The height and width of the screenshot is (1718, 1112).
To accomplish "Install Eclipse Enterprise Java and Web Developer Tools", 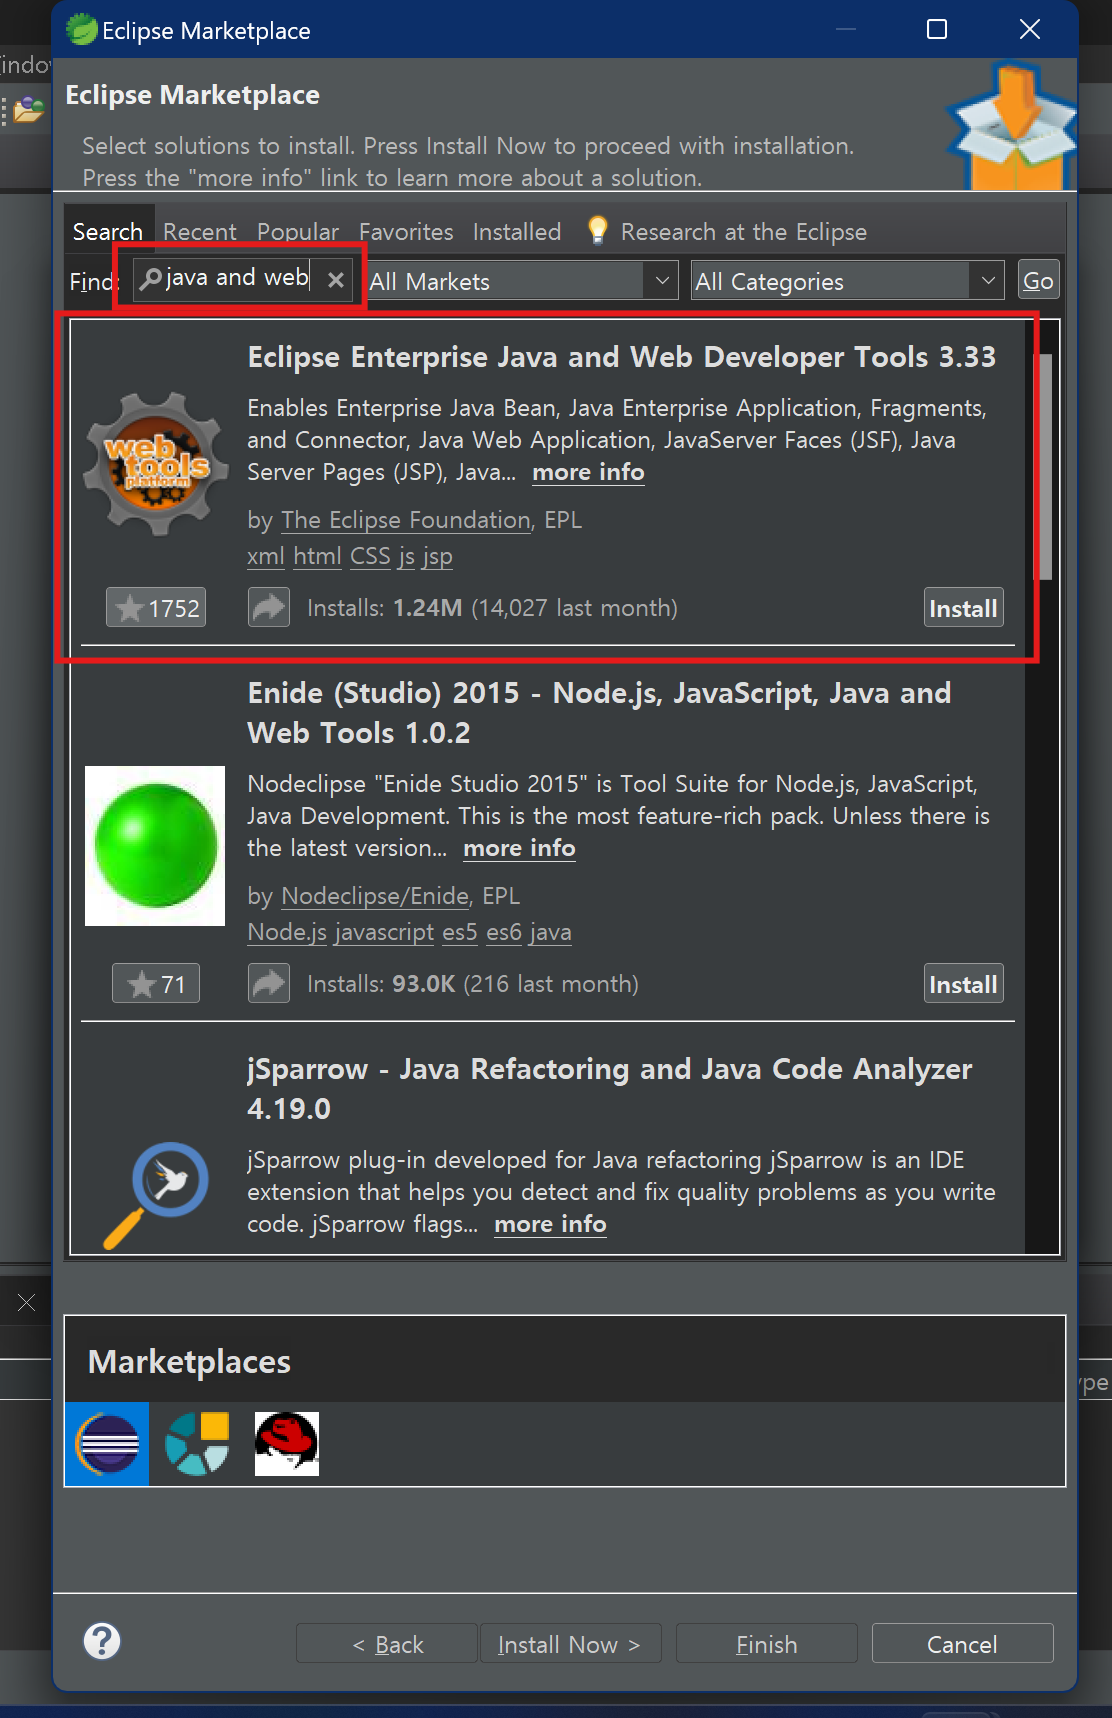I will pos(964,608).
